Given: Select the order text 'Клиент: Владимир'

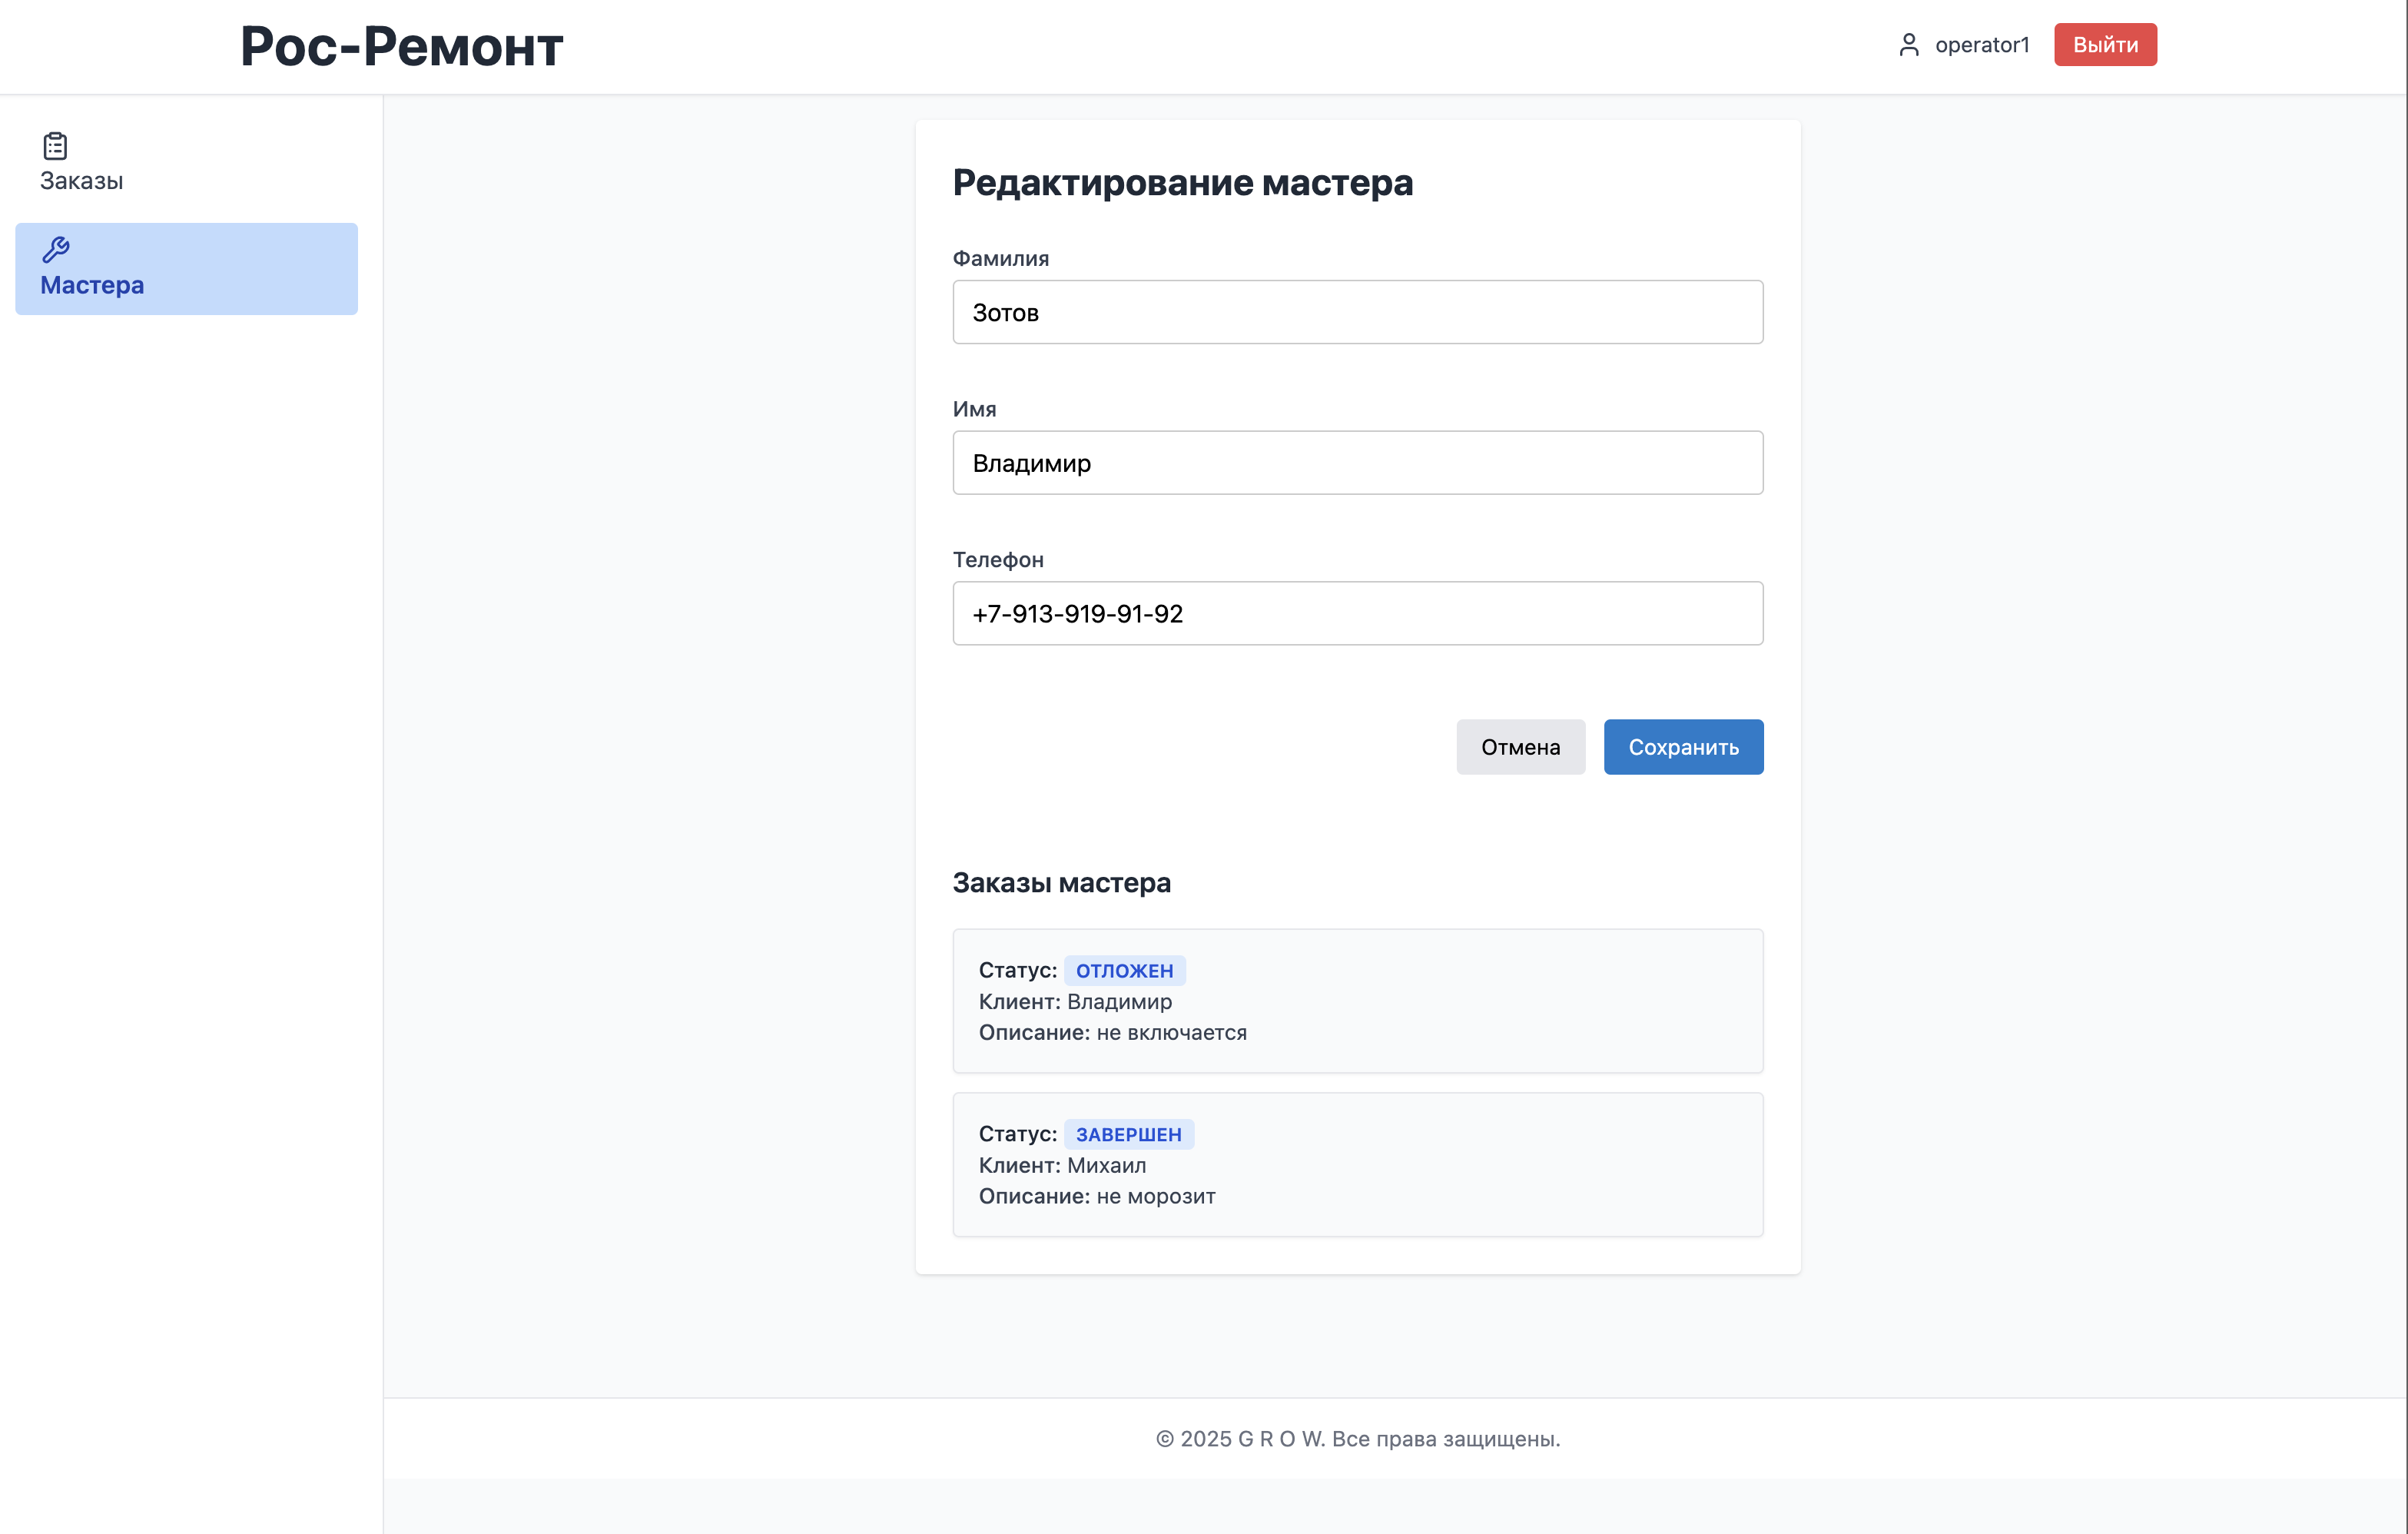Looking at the screenshot, I should [1075, 1001].
